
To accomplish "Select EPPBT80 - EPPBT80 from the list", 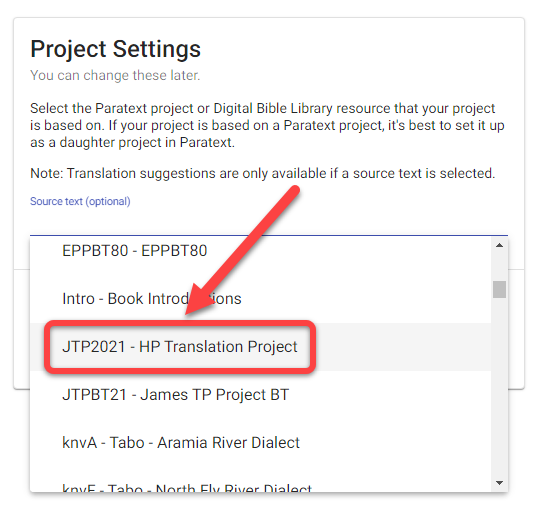I will click(260, 250).
